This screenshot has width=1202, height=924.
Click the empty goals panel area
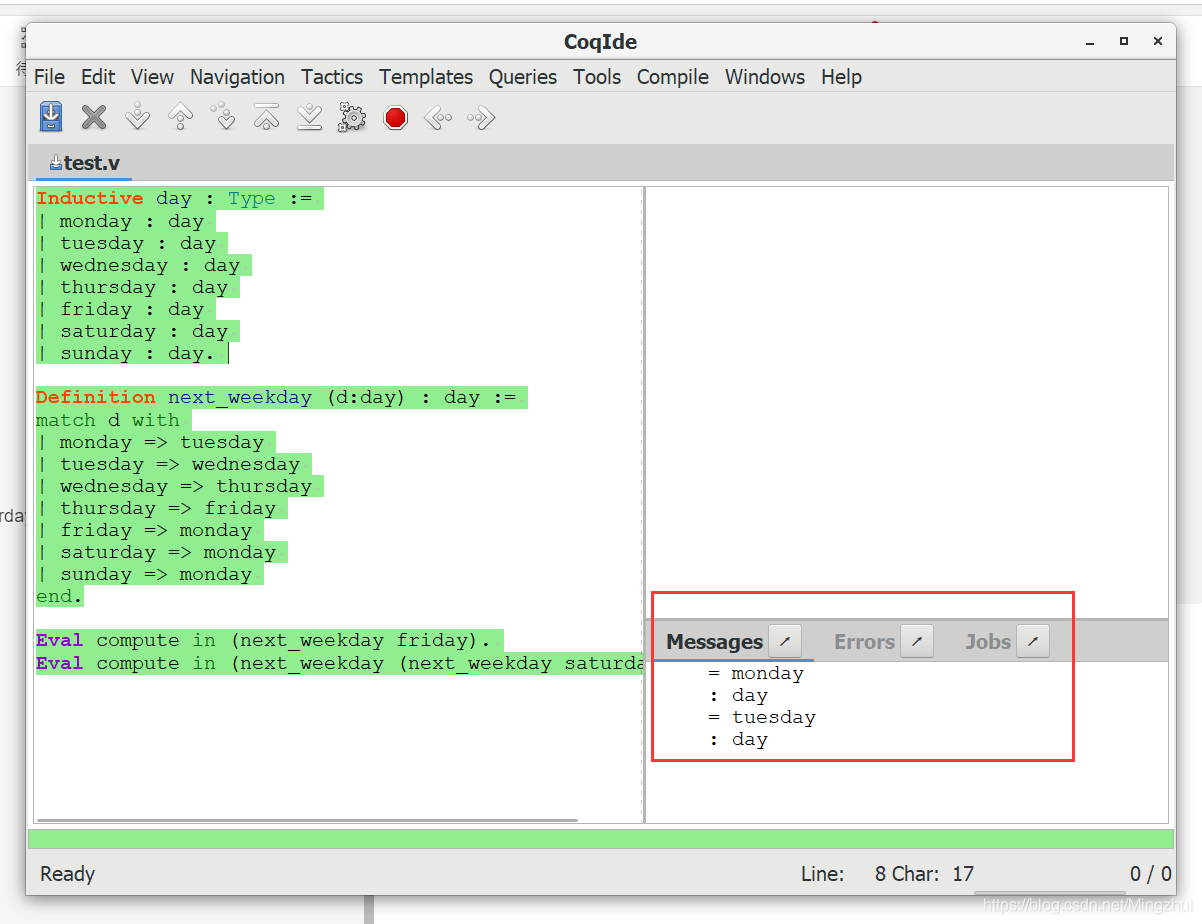click(907, 400)
